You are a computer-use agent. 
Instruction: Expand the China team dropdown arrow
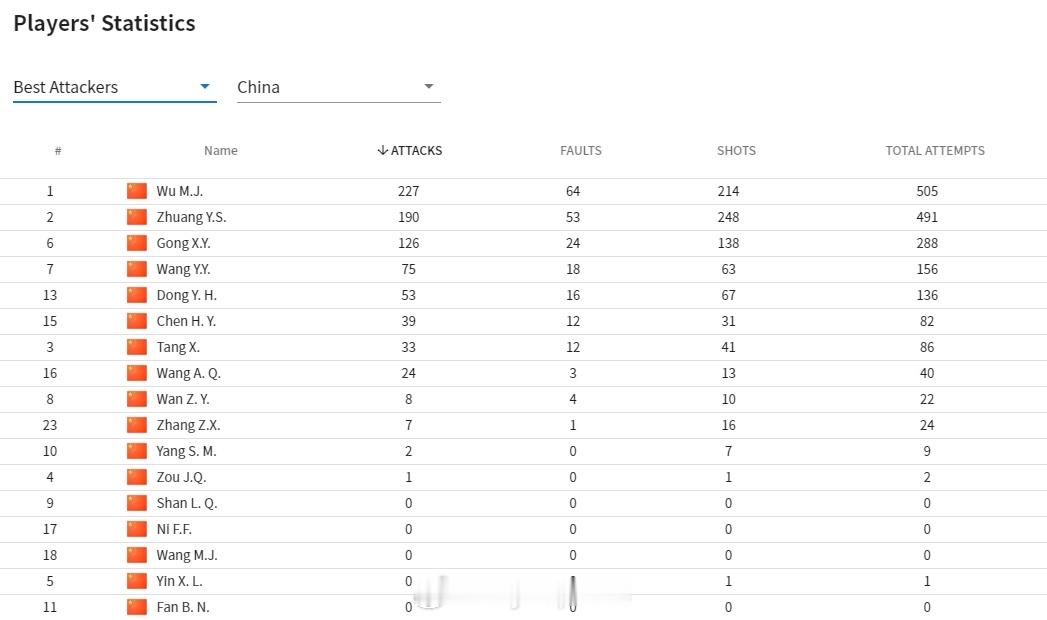429,86
